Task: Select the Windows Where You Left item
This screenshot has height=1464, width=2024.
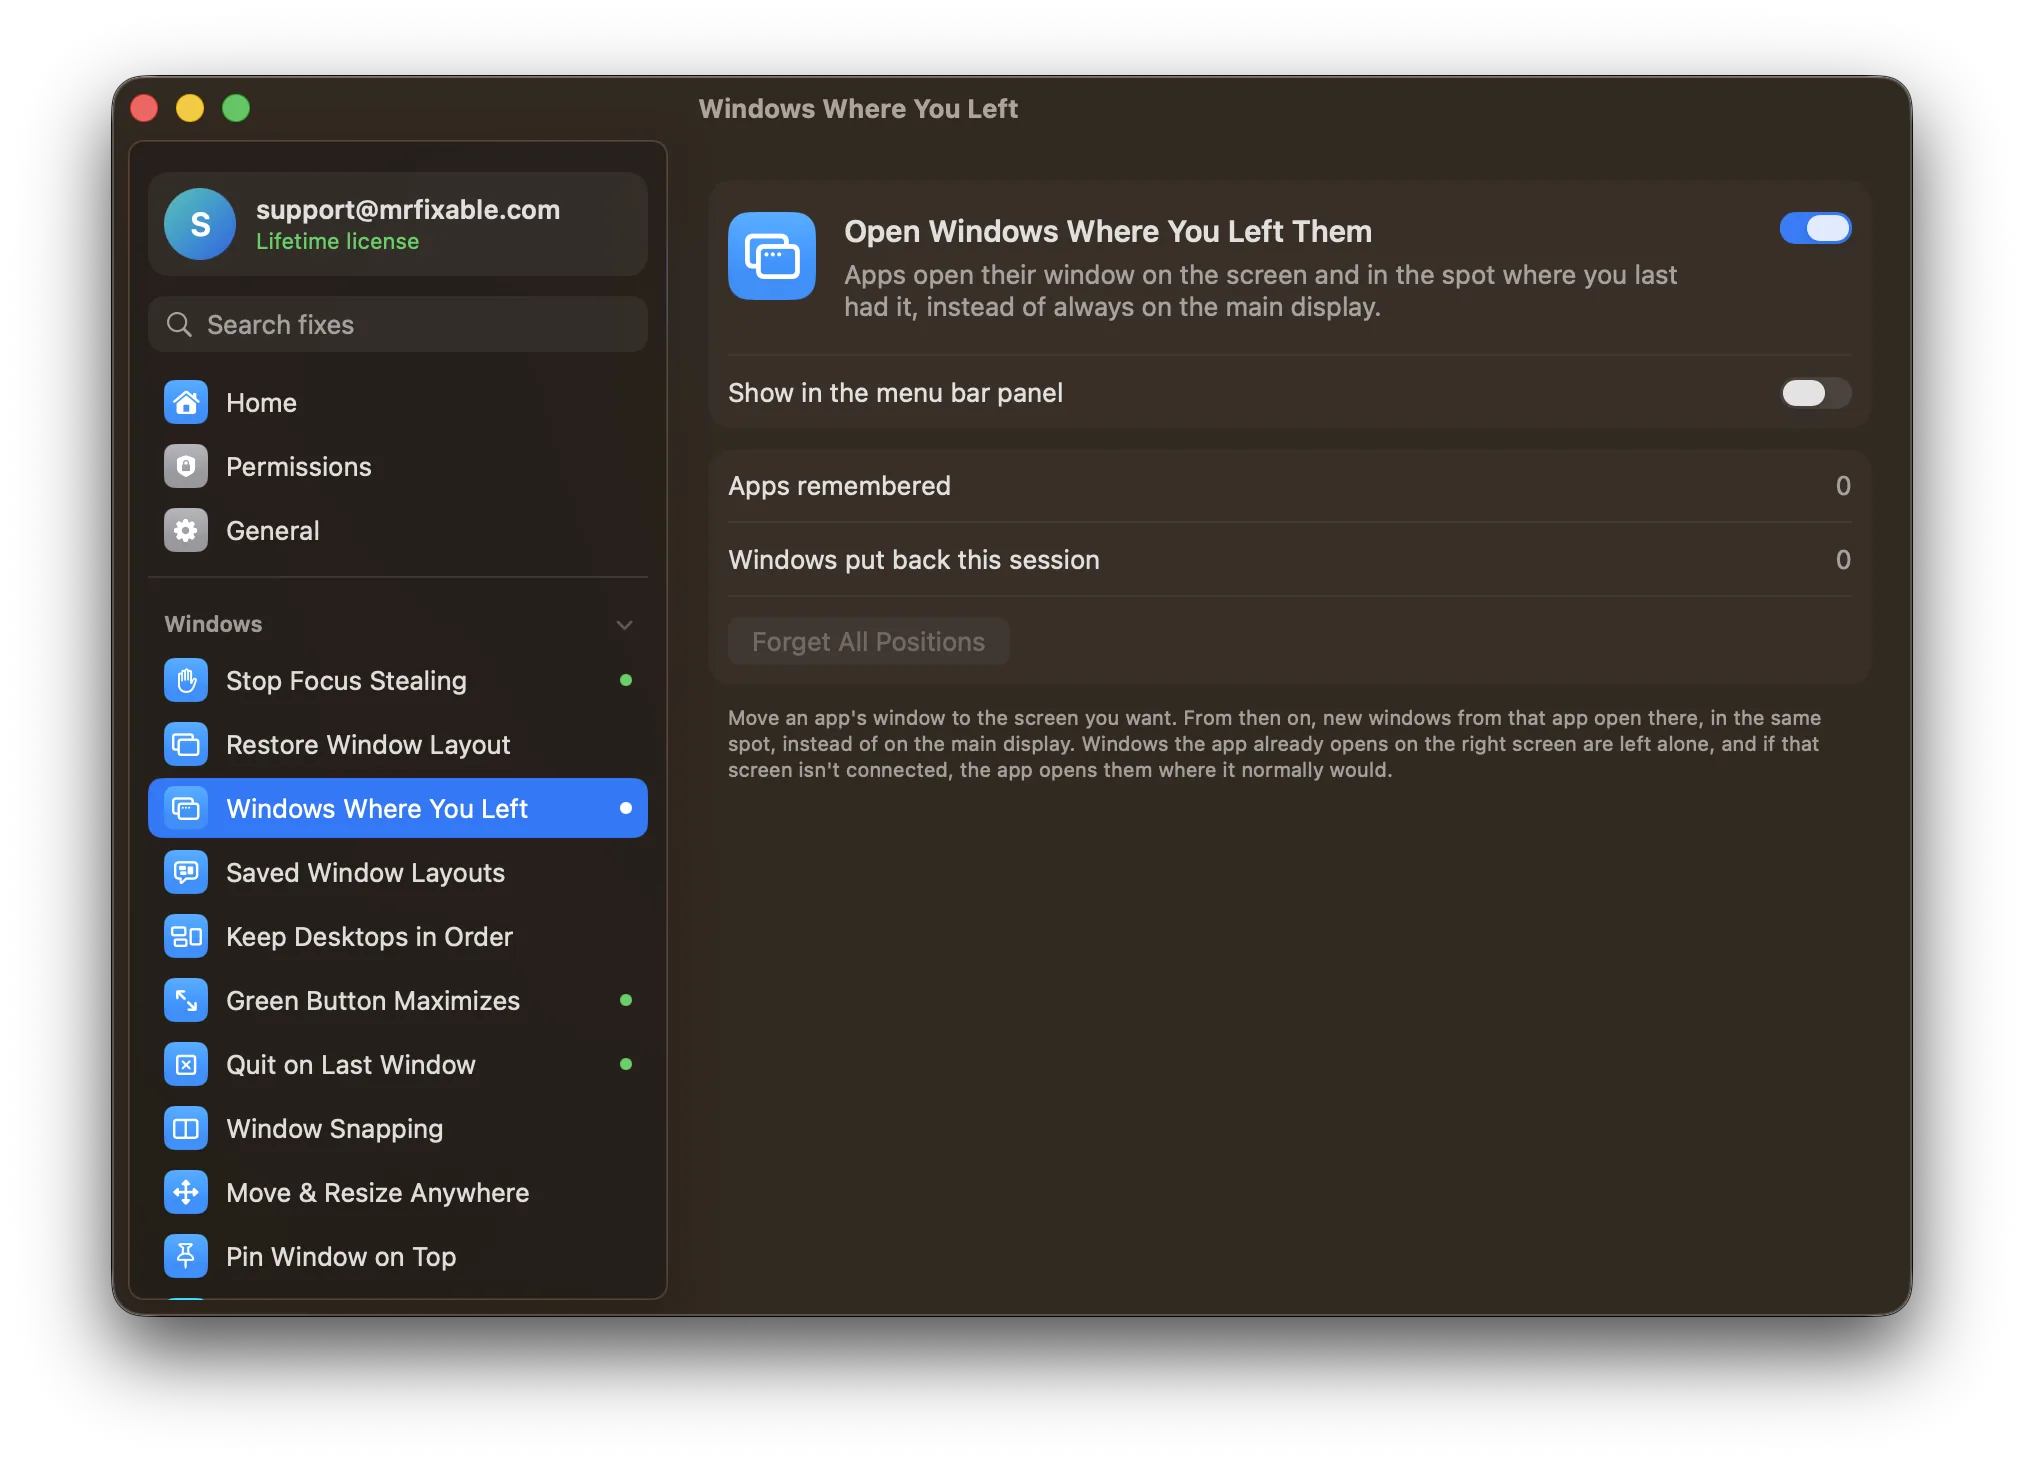Action: pos(398,808)
